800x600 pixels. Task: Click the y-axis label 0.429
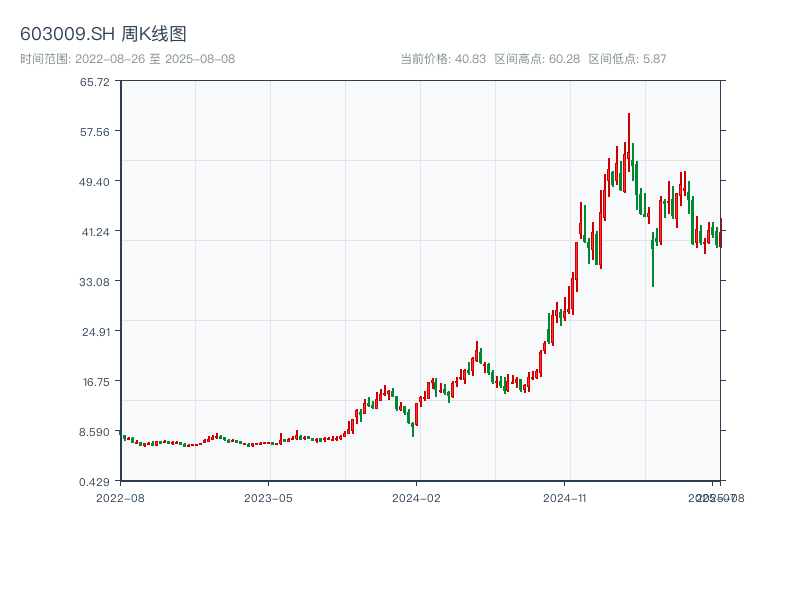(94, 482)
